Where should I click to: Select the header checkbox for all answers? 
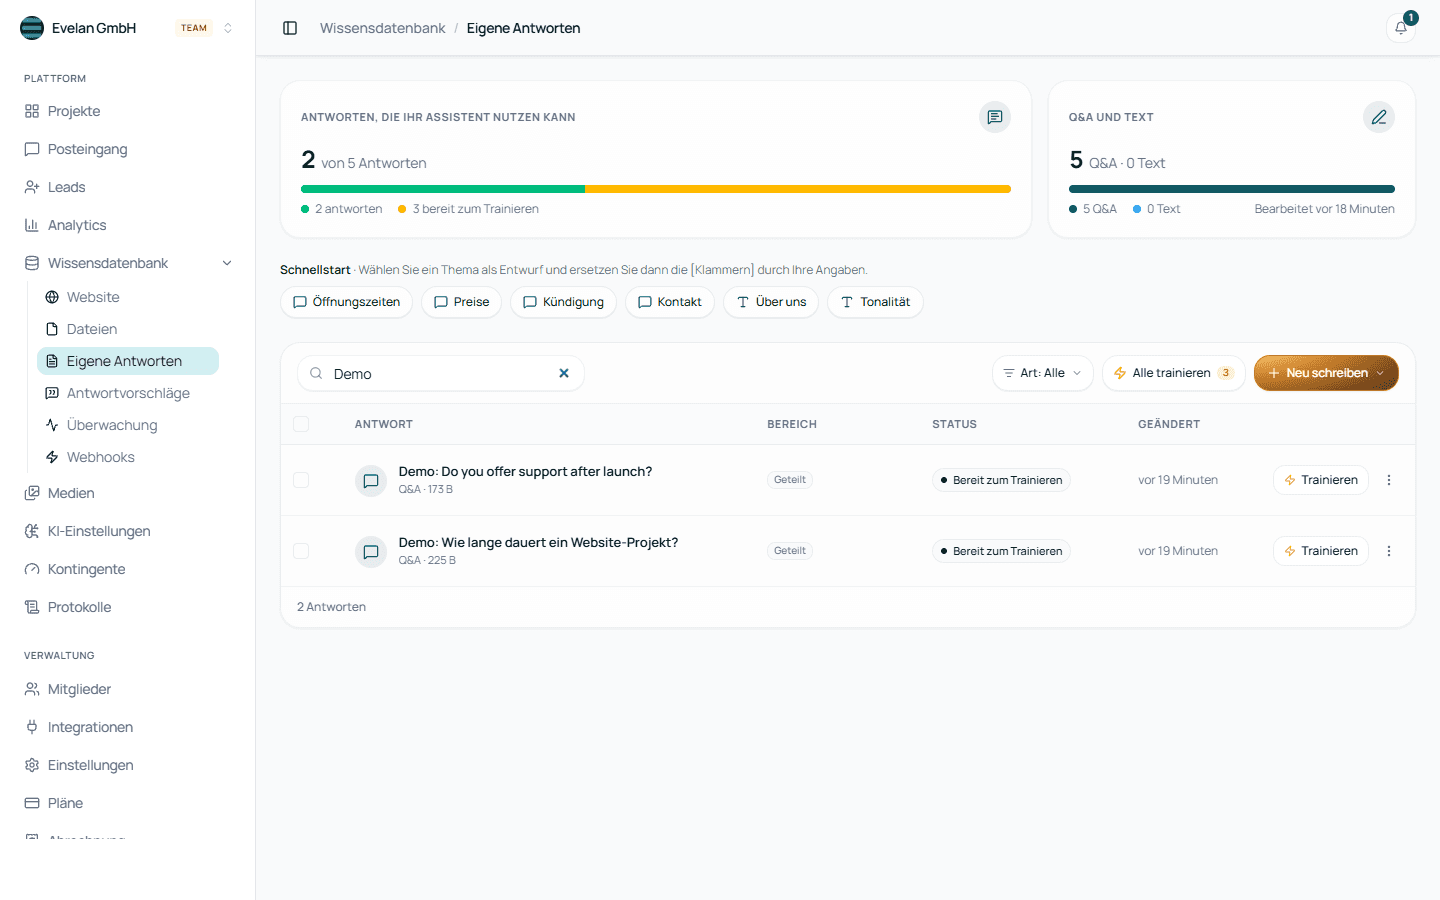coord(301,424)
